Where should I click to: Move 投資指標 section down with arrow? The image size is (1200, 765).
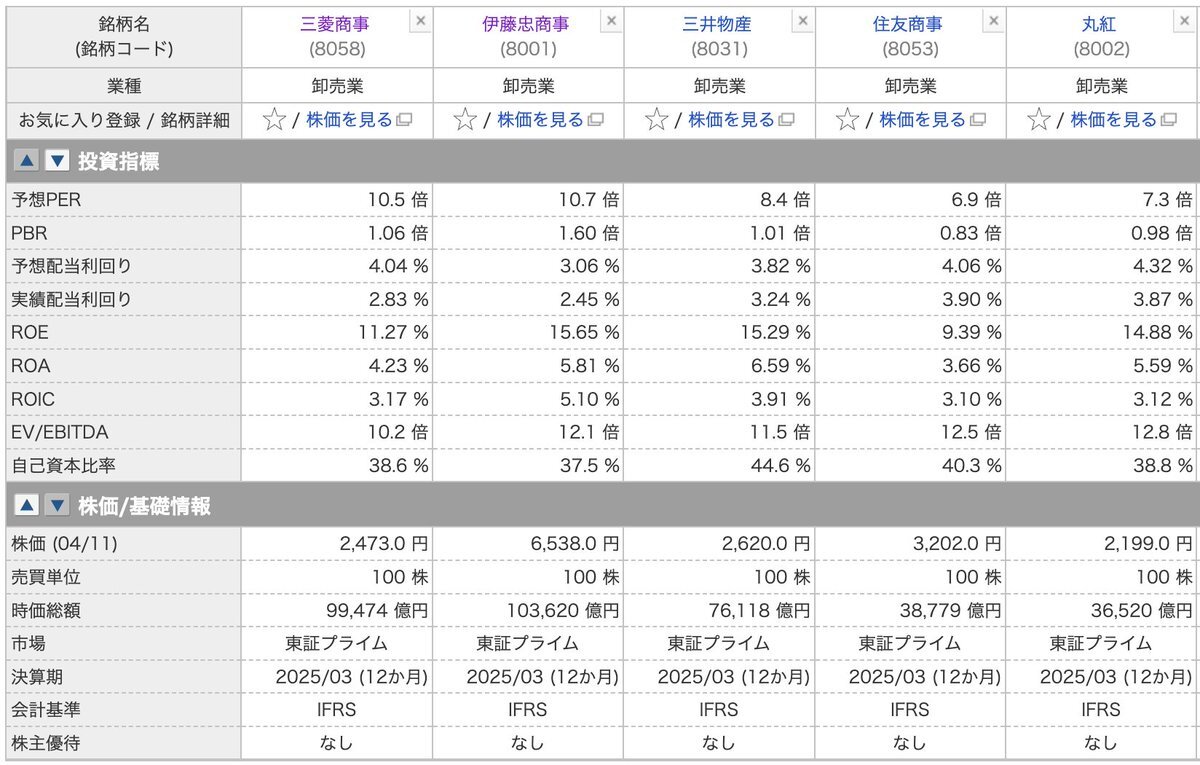[x=57, y=161]
